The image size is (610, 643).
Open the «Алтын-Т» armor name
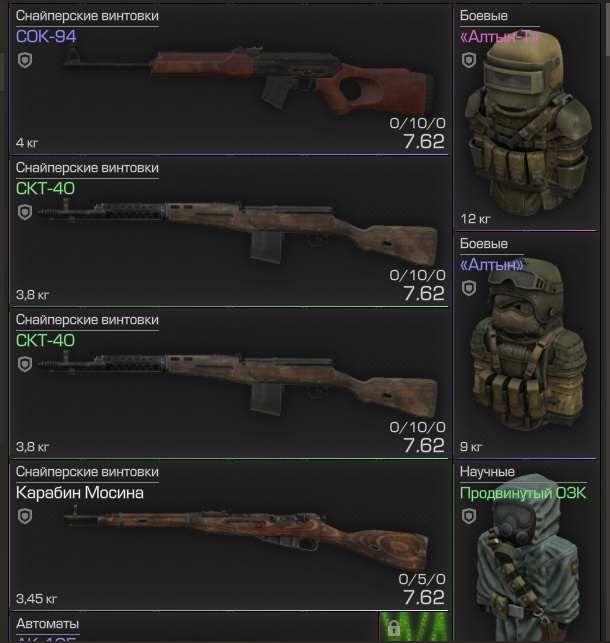(499, 37)
